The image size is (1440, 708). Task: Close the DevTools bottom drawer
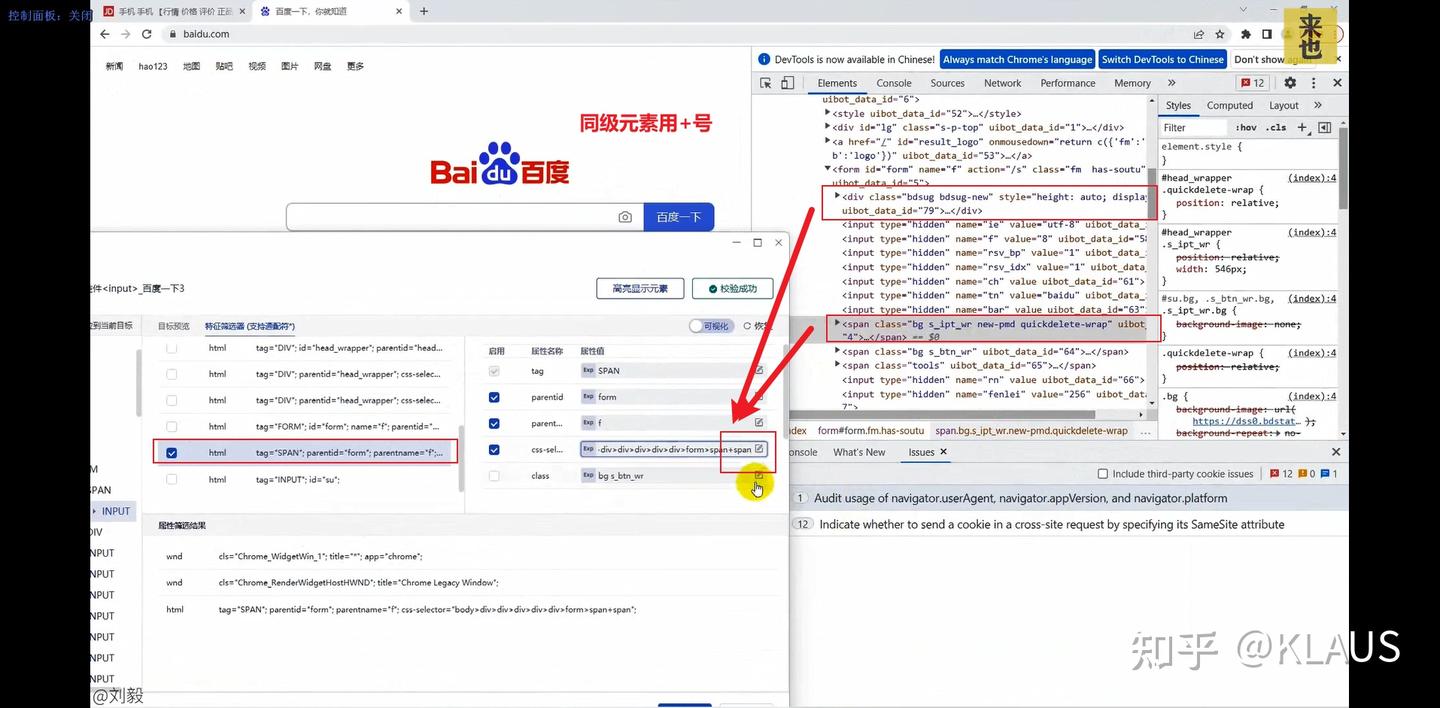pos(1336,452)
